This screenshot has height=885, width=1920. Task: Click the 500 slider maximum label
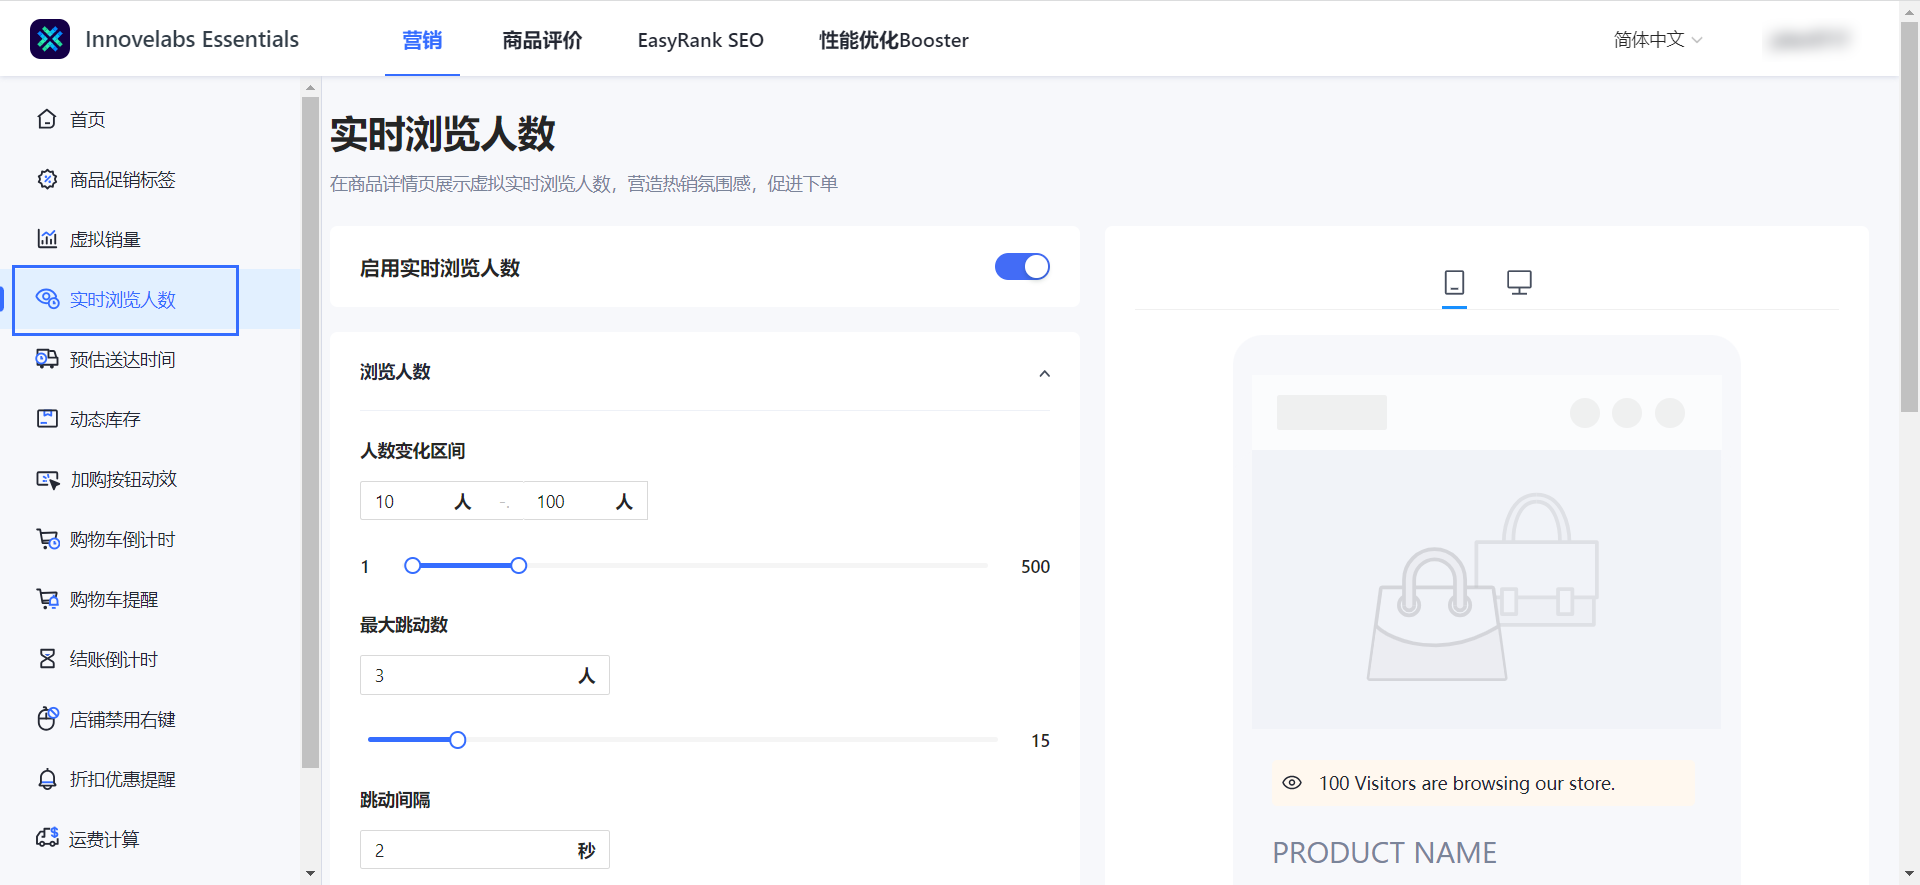click(x=1035, y=567)
